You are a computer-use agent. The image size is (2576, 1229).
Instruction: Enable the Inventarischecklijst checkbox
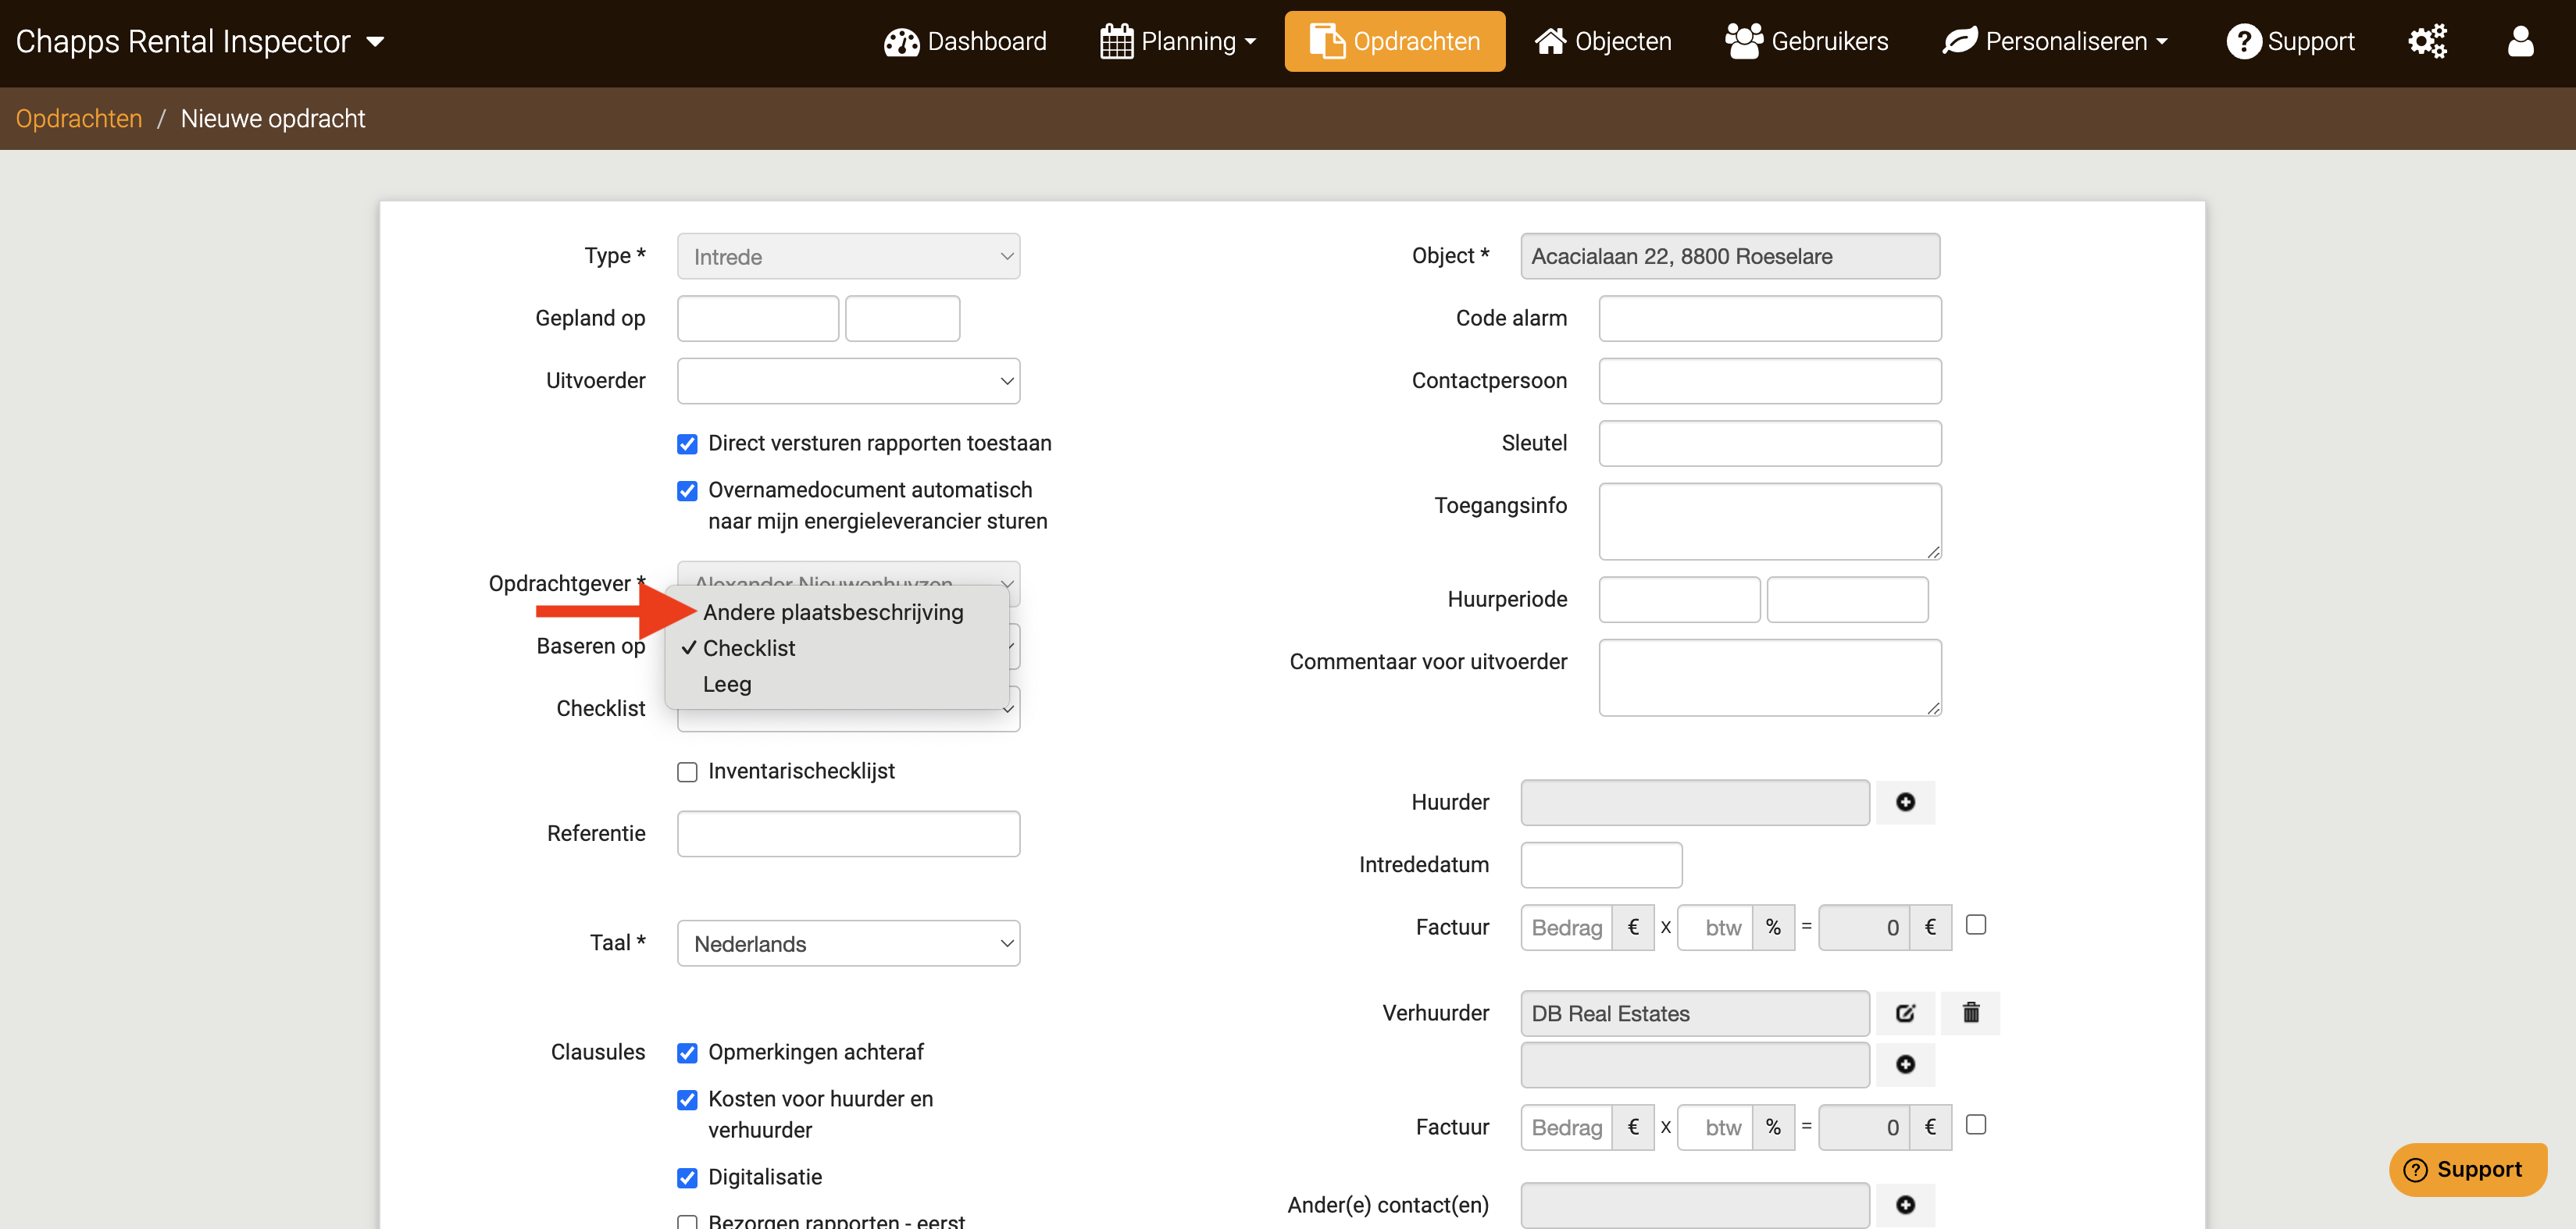pos(687,772)
